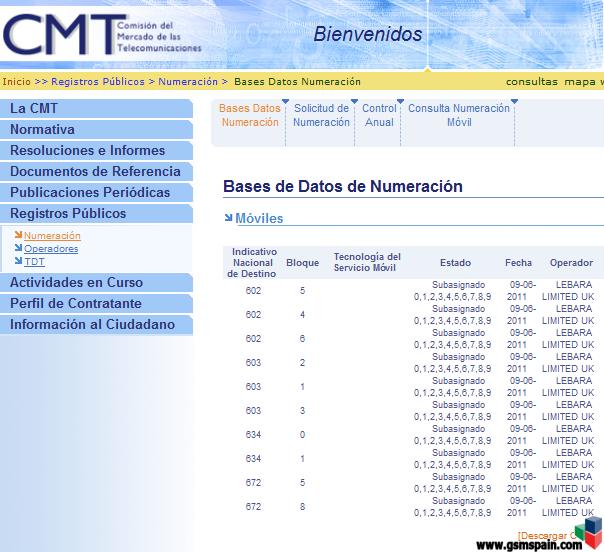Click the arrow icon beside TDT
604x552 pixels.
tap(18, 261)
